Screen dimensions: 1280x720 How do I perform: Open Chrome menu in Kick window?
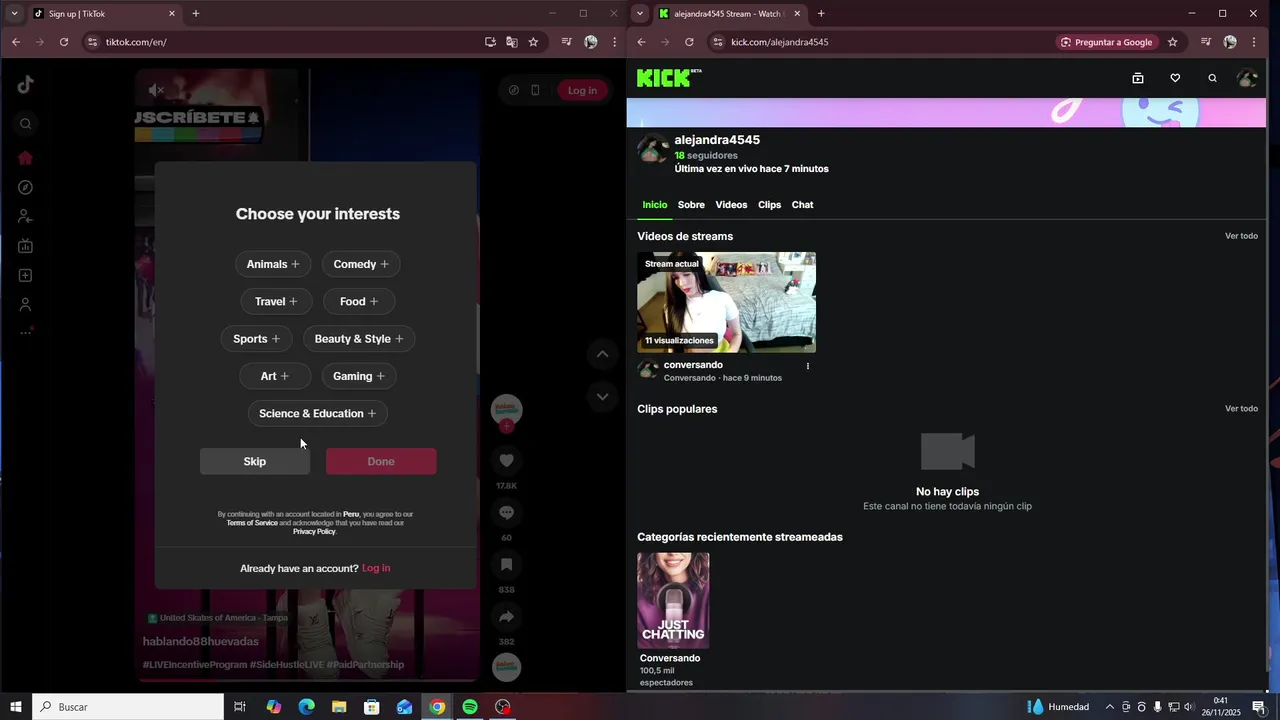pos(1254,42)
